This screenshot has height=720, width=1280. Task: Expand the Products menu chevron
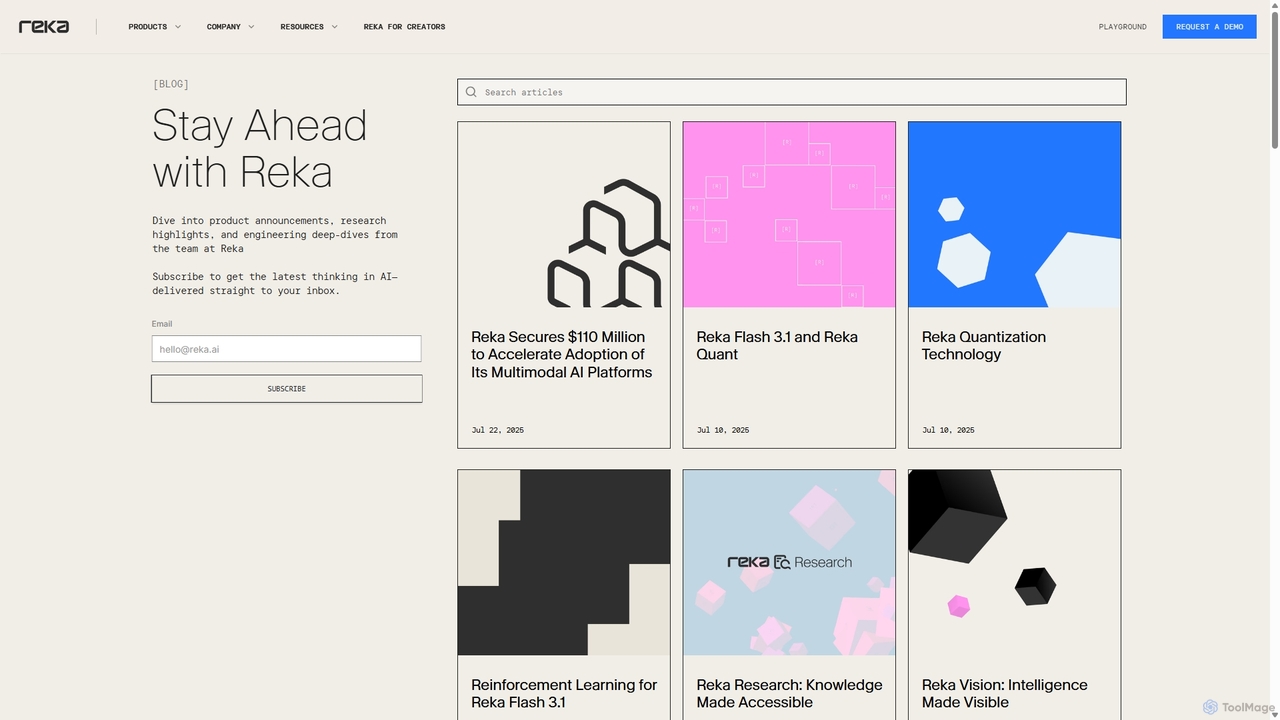pyautogui.click(x=178, y=27)
